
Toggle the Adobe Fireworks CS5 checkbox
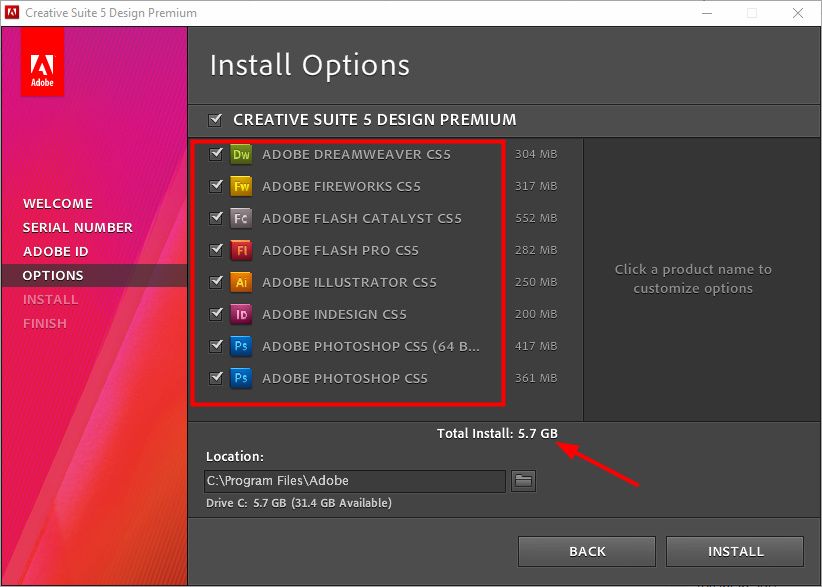(215, 186)
